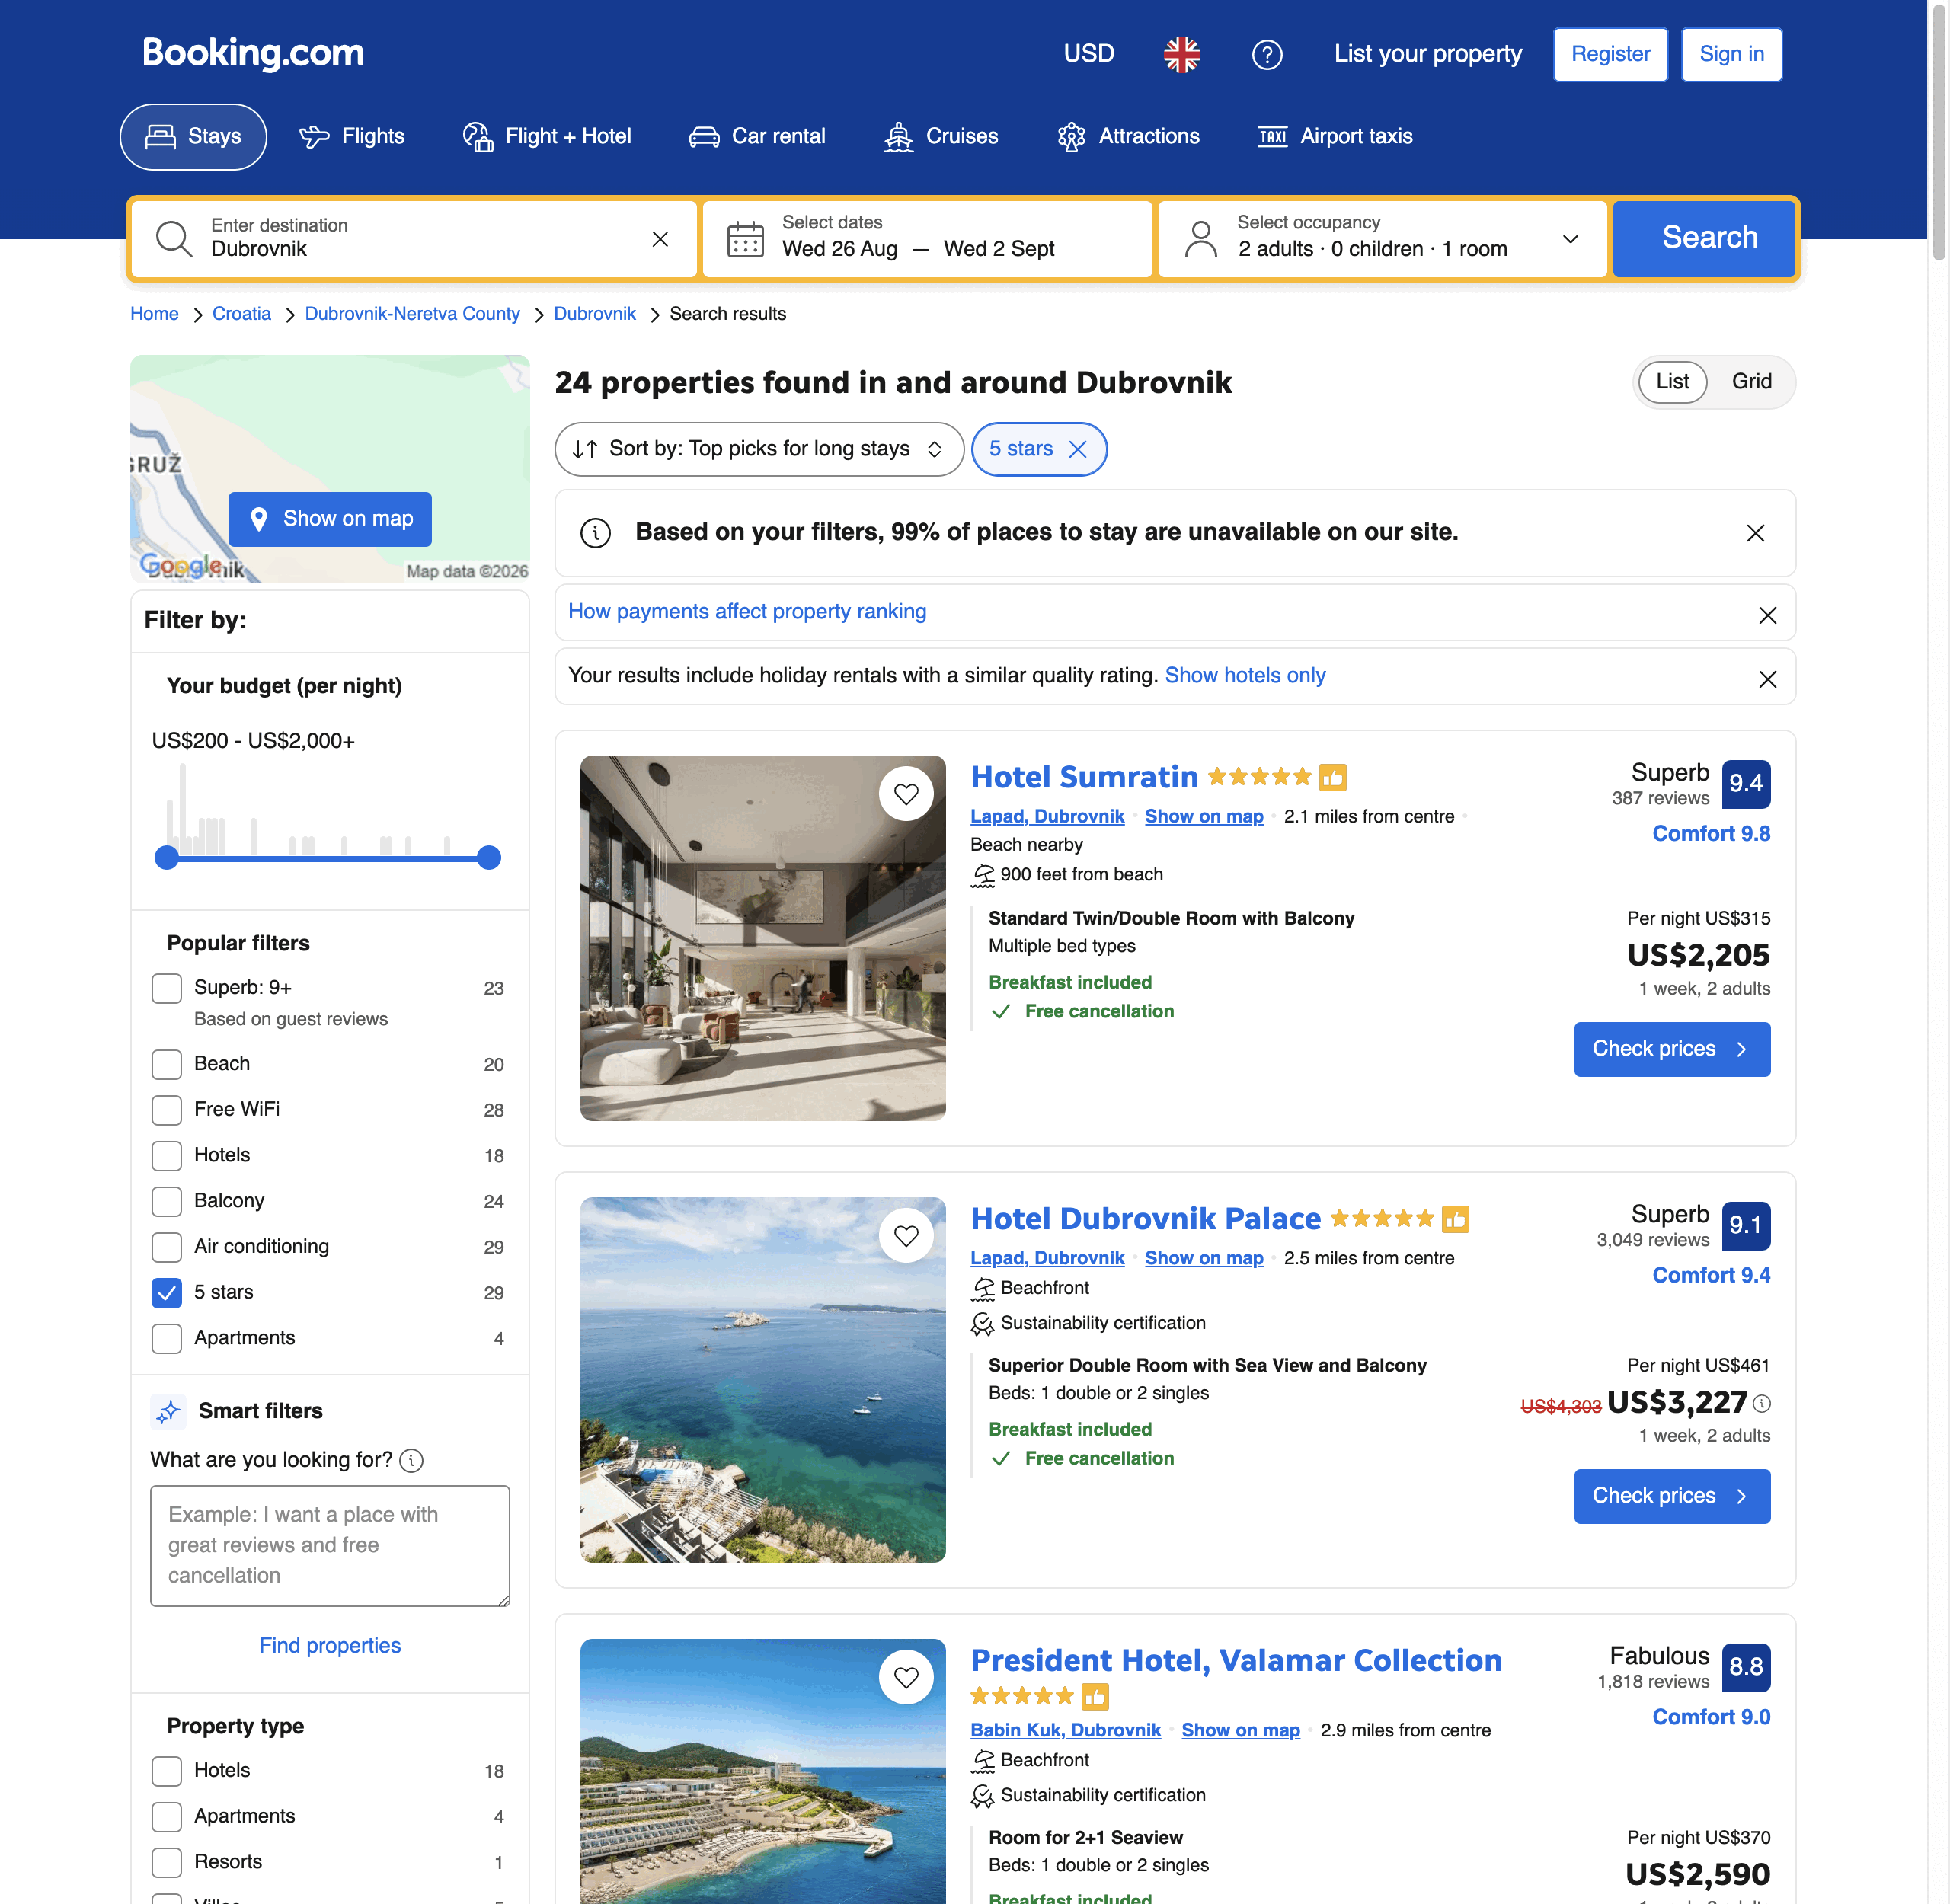1950x1904 pixels.
Task: Click the President Hotel thumbs-up badge
Action: (1095, 1696)
